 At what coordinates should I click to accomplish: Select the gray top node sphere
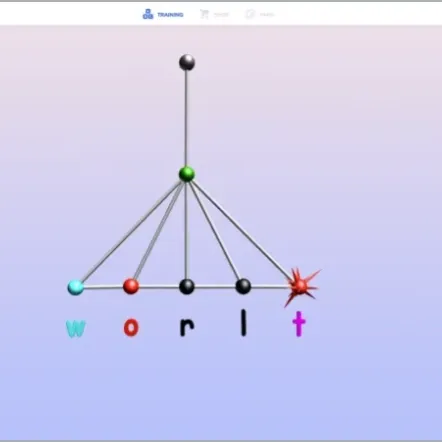[x=187, y=62]
